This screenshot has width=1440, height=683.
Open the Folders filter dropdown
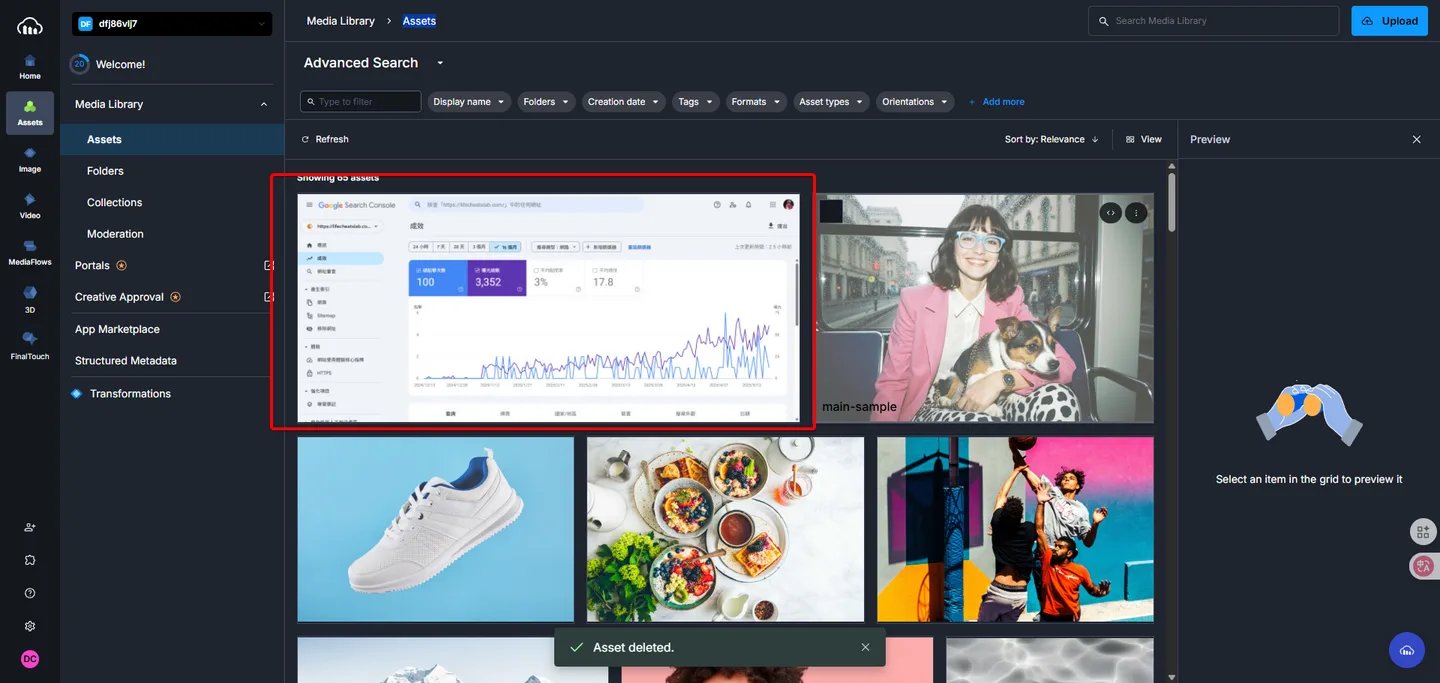point(546,101)
